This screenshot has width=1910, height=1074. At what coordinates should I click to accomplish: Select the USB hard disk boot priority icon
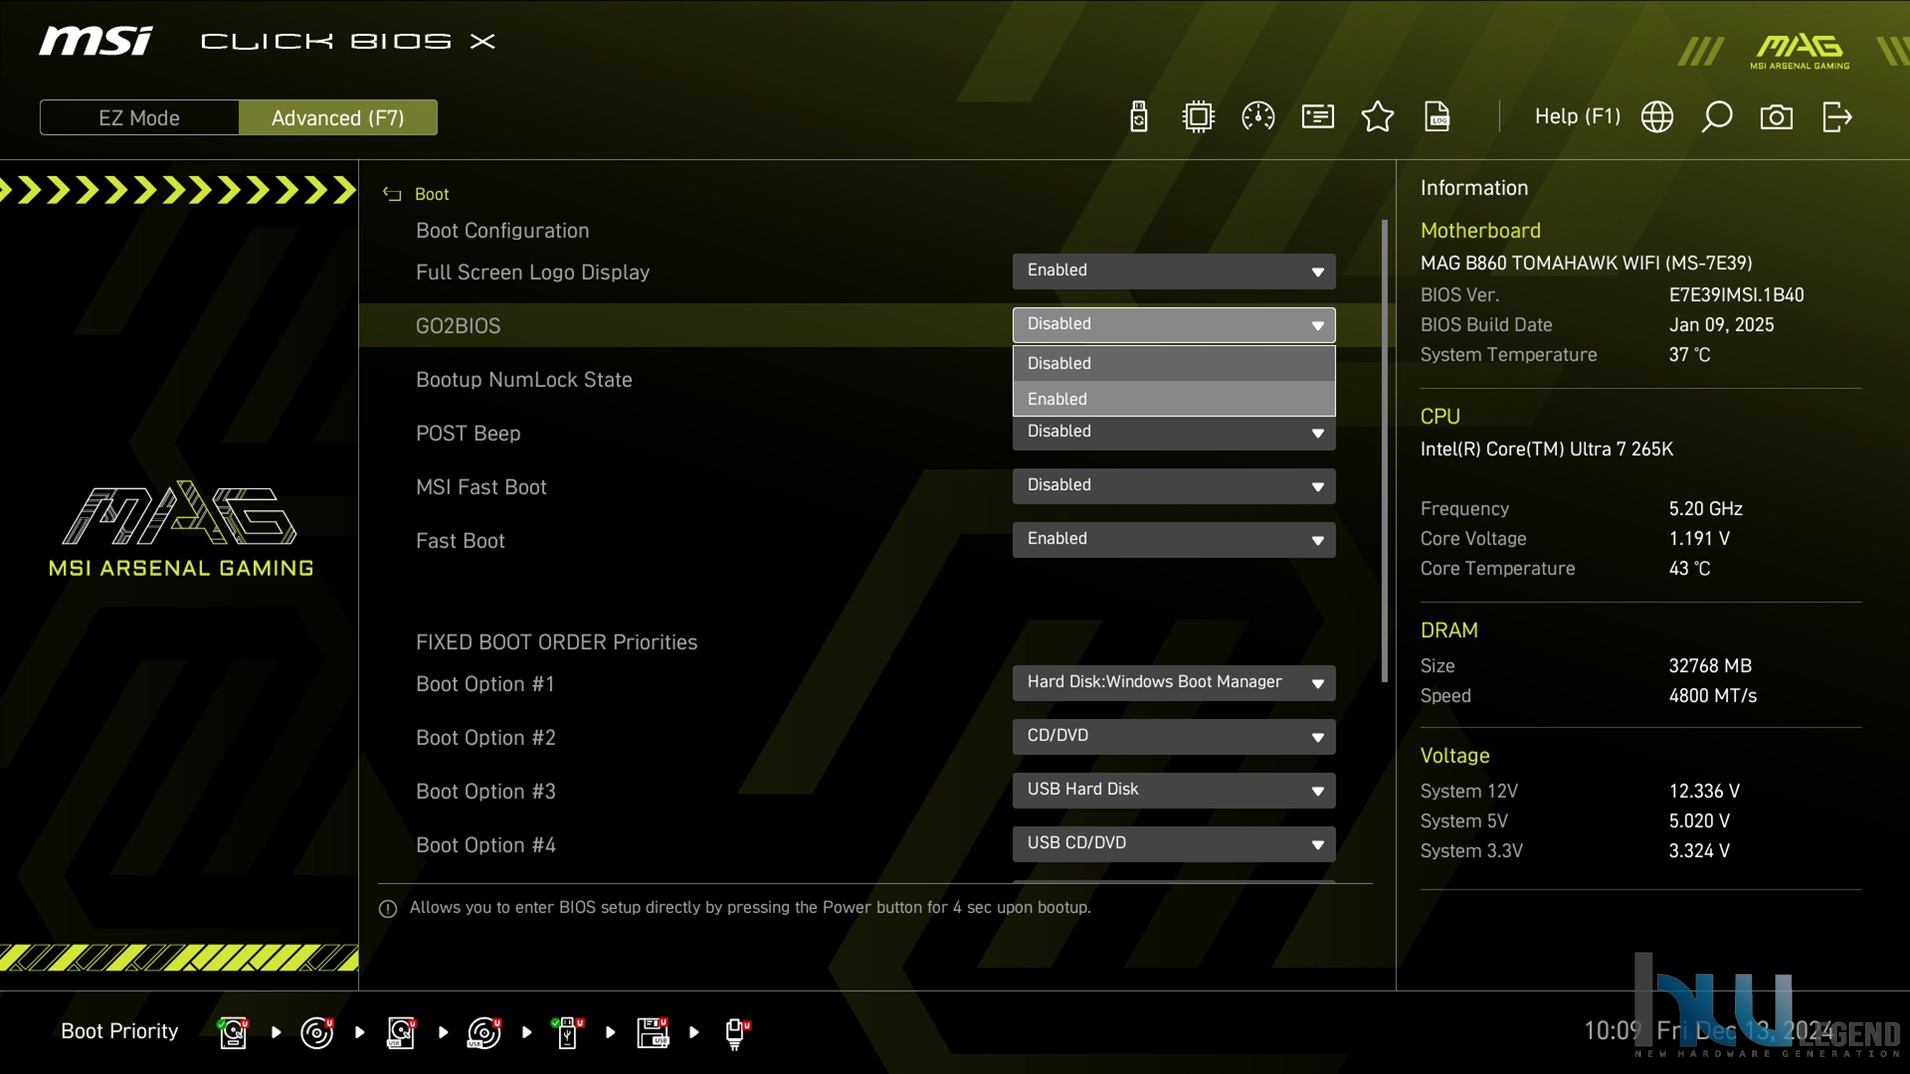click(401, 1032)
